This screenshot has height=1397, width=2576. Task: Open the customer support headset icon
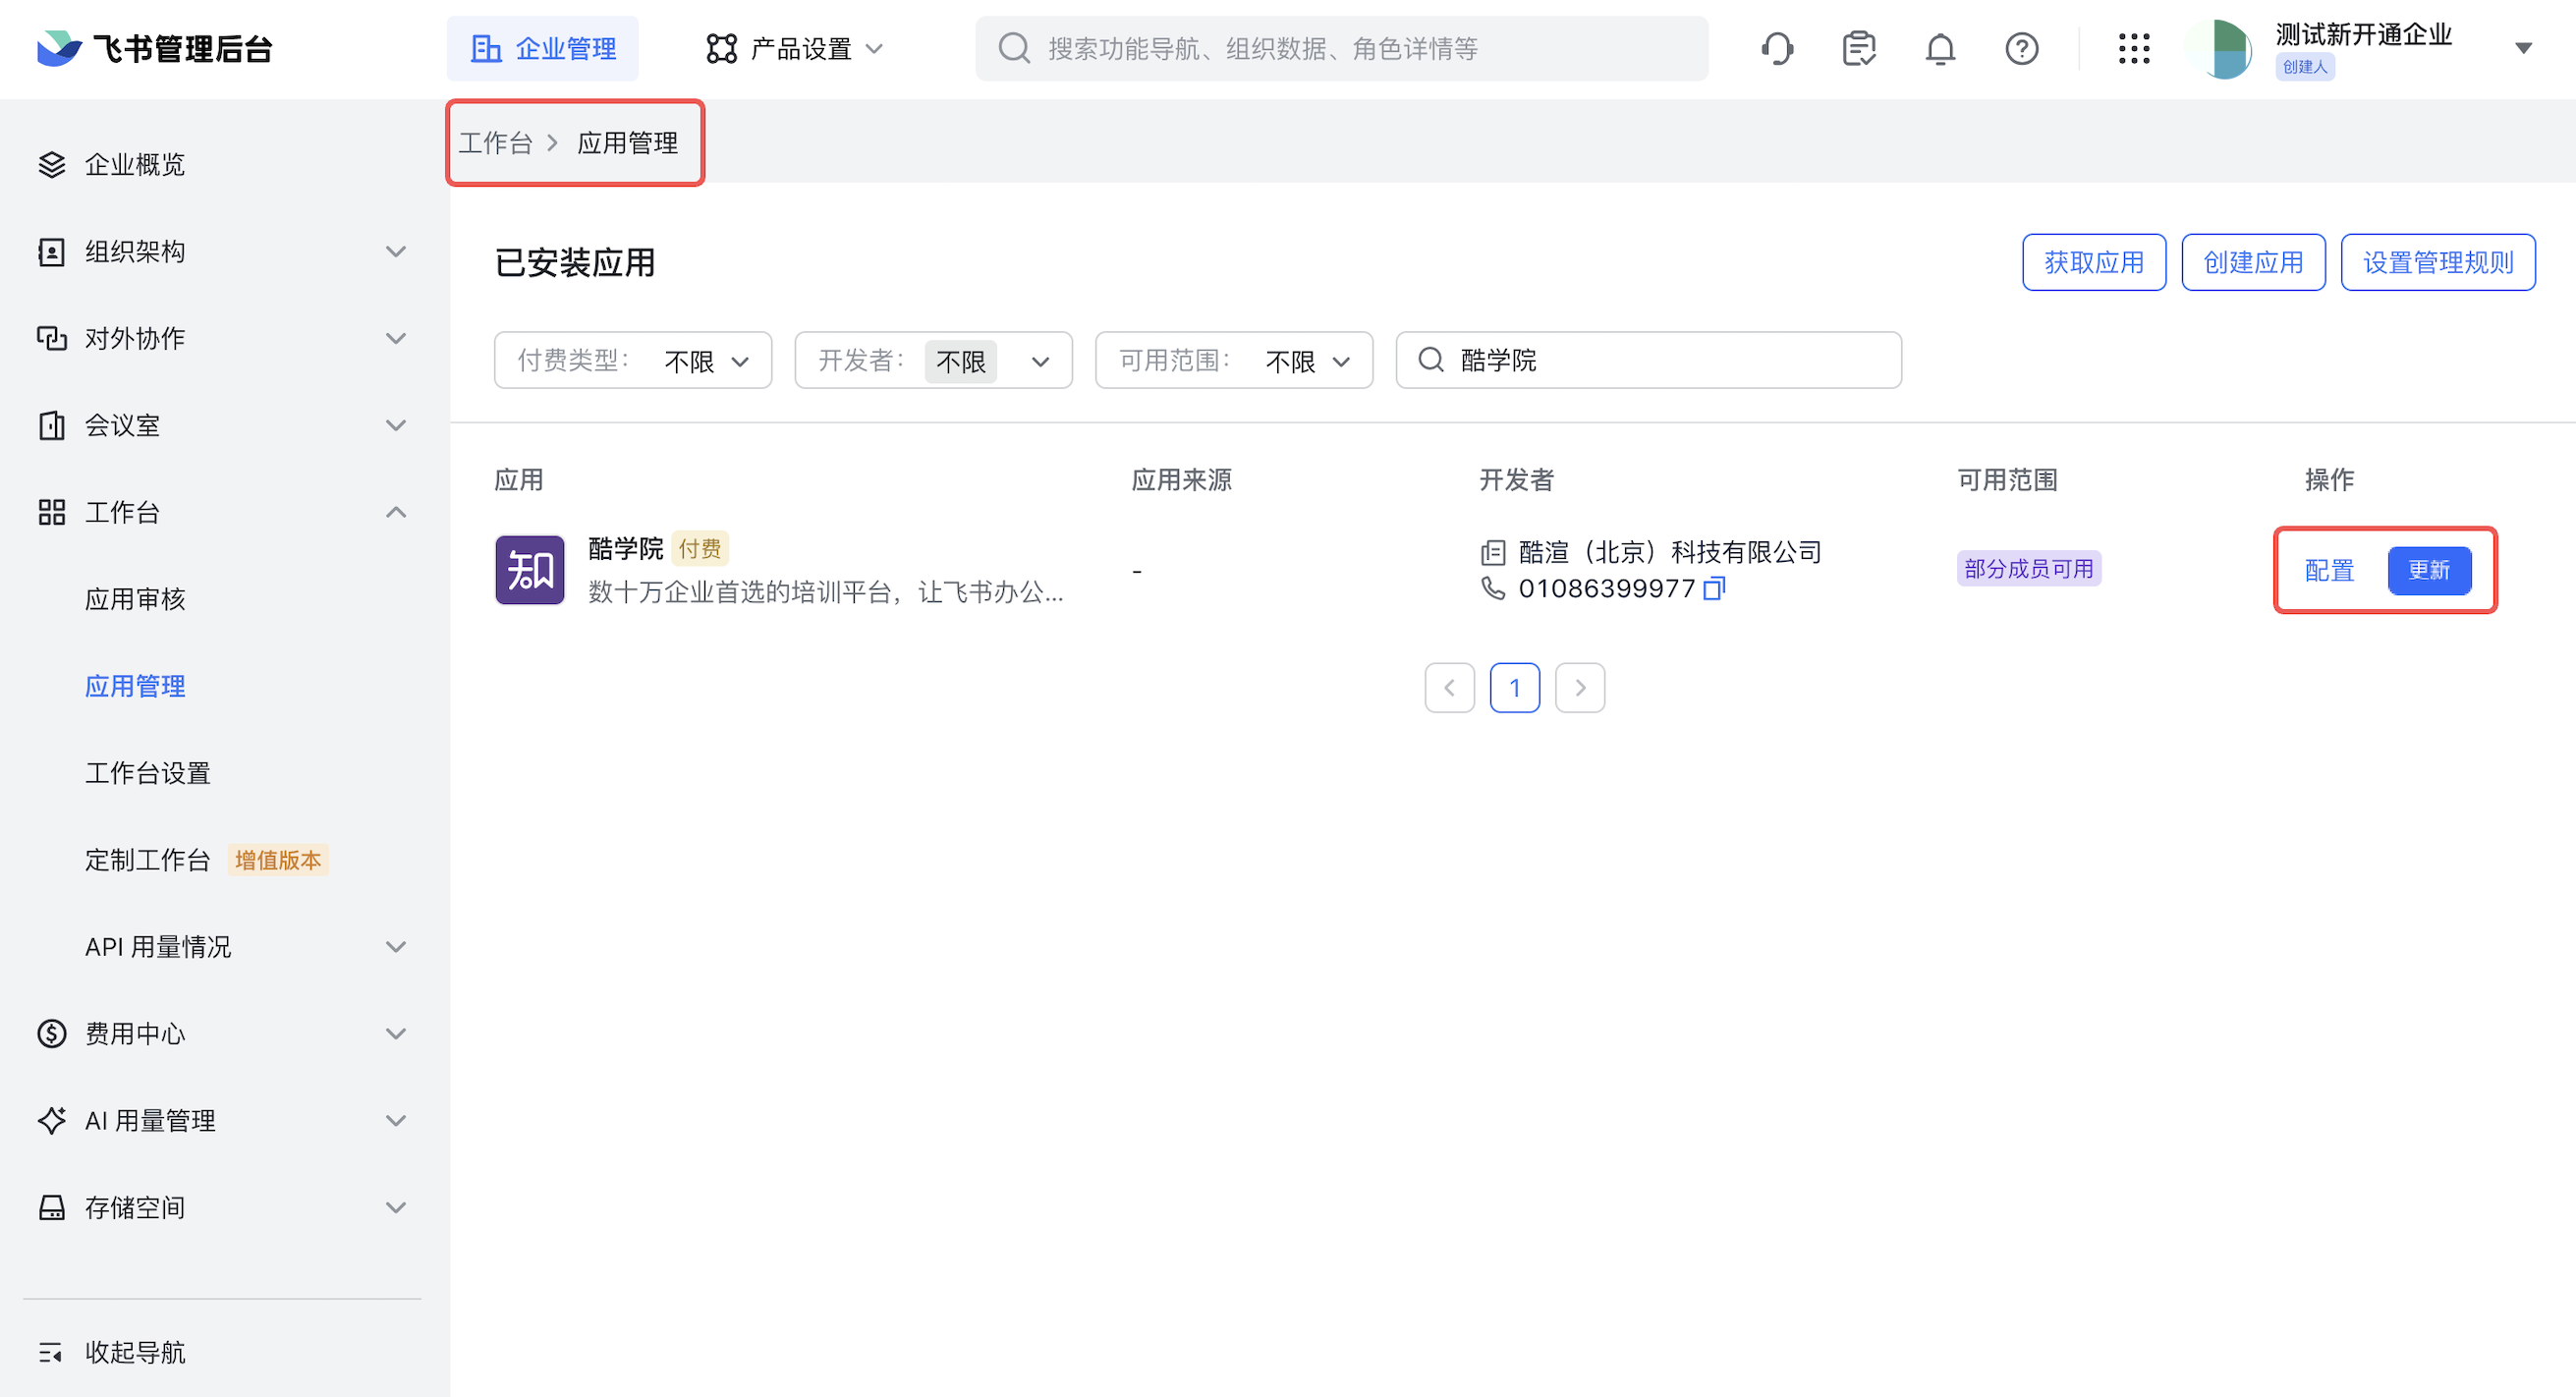[x=1777, y=48]
